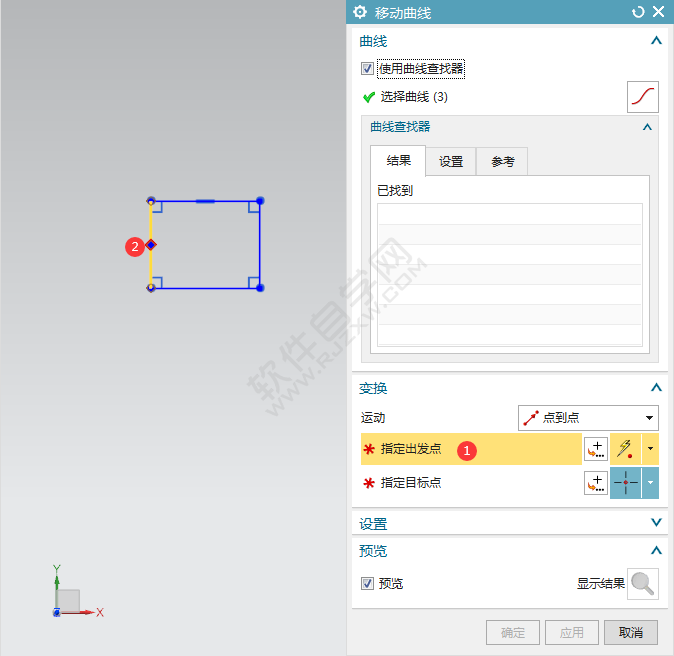Toggle the 使用曲线查找器 checkbox
This screenshot has height=656, width=674.
[367, 69]
